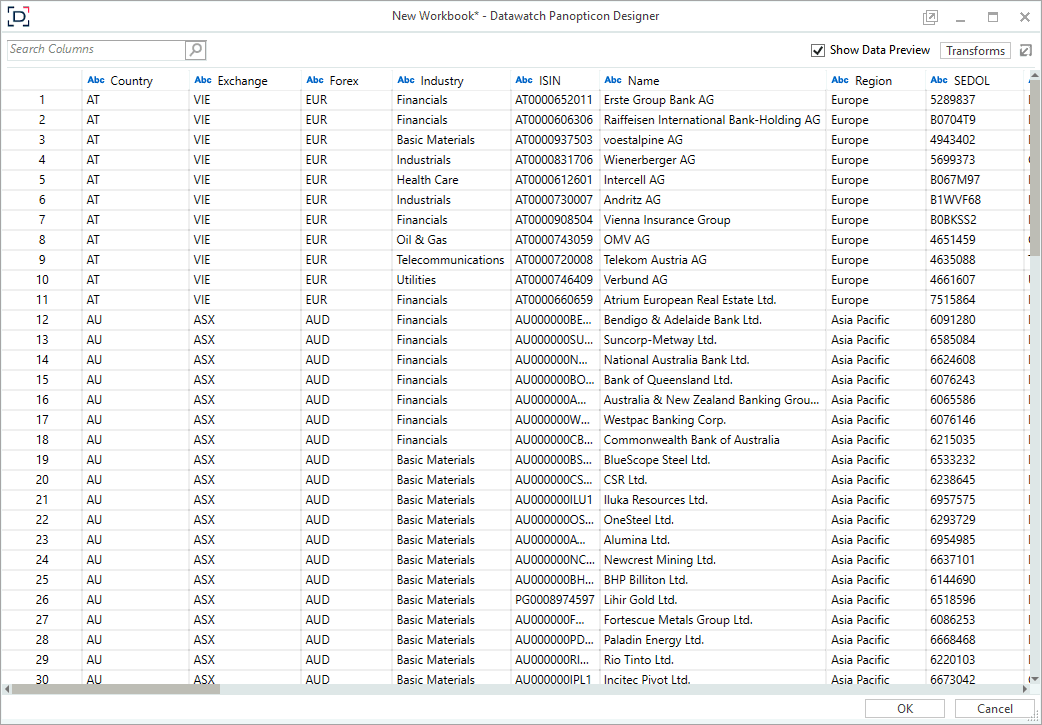1042x725 pixels.
Task: Uncheck the Show Data Preview checkbox
Action: 818,50
